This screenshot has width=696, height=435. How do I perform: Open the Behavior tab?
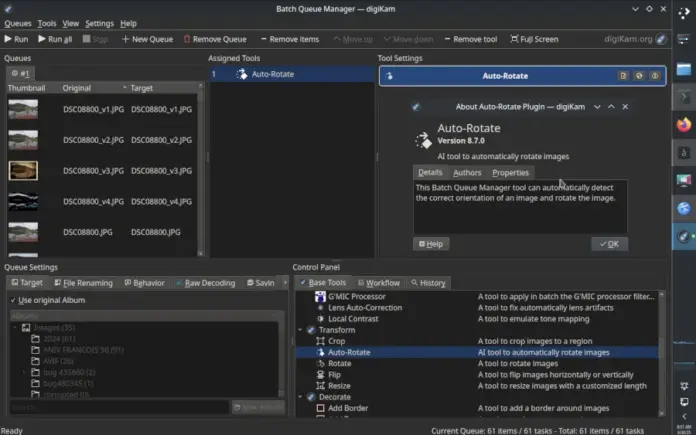(144, 283)
